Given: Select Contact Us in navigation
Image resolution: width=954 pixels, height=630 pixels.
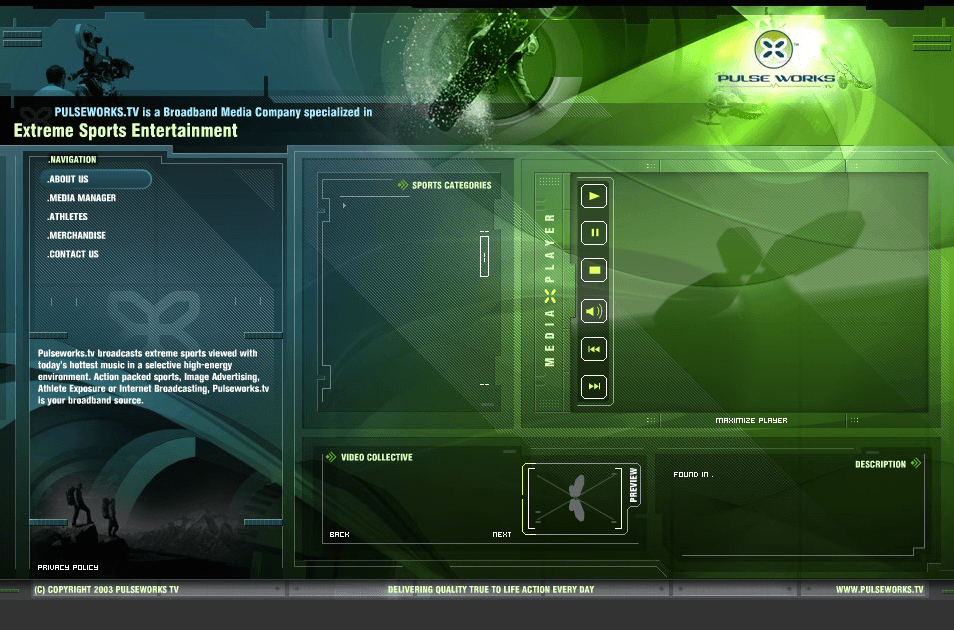Looking at the screenshot, I should 73,254.
